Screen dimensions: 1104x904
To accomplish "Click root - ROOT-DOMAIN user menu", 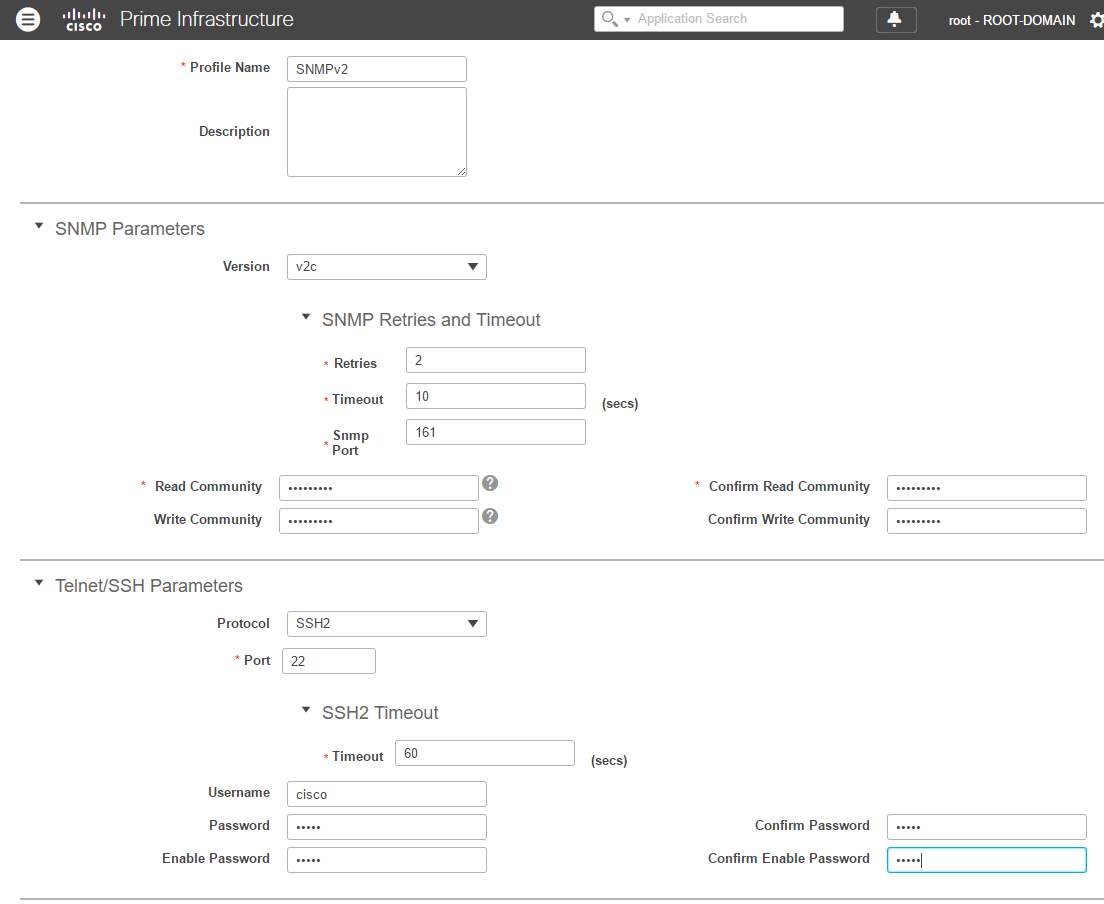I will [1011, 20].
